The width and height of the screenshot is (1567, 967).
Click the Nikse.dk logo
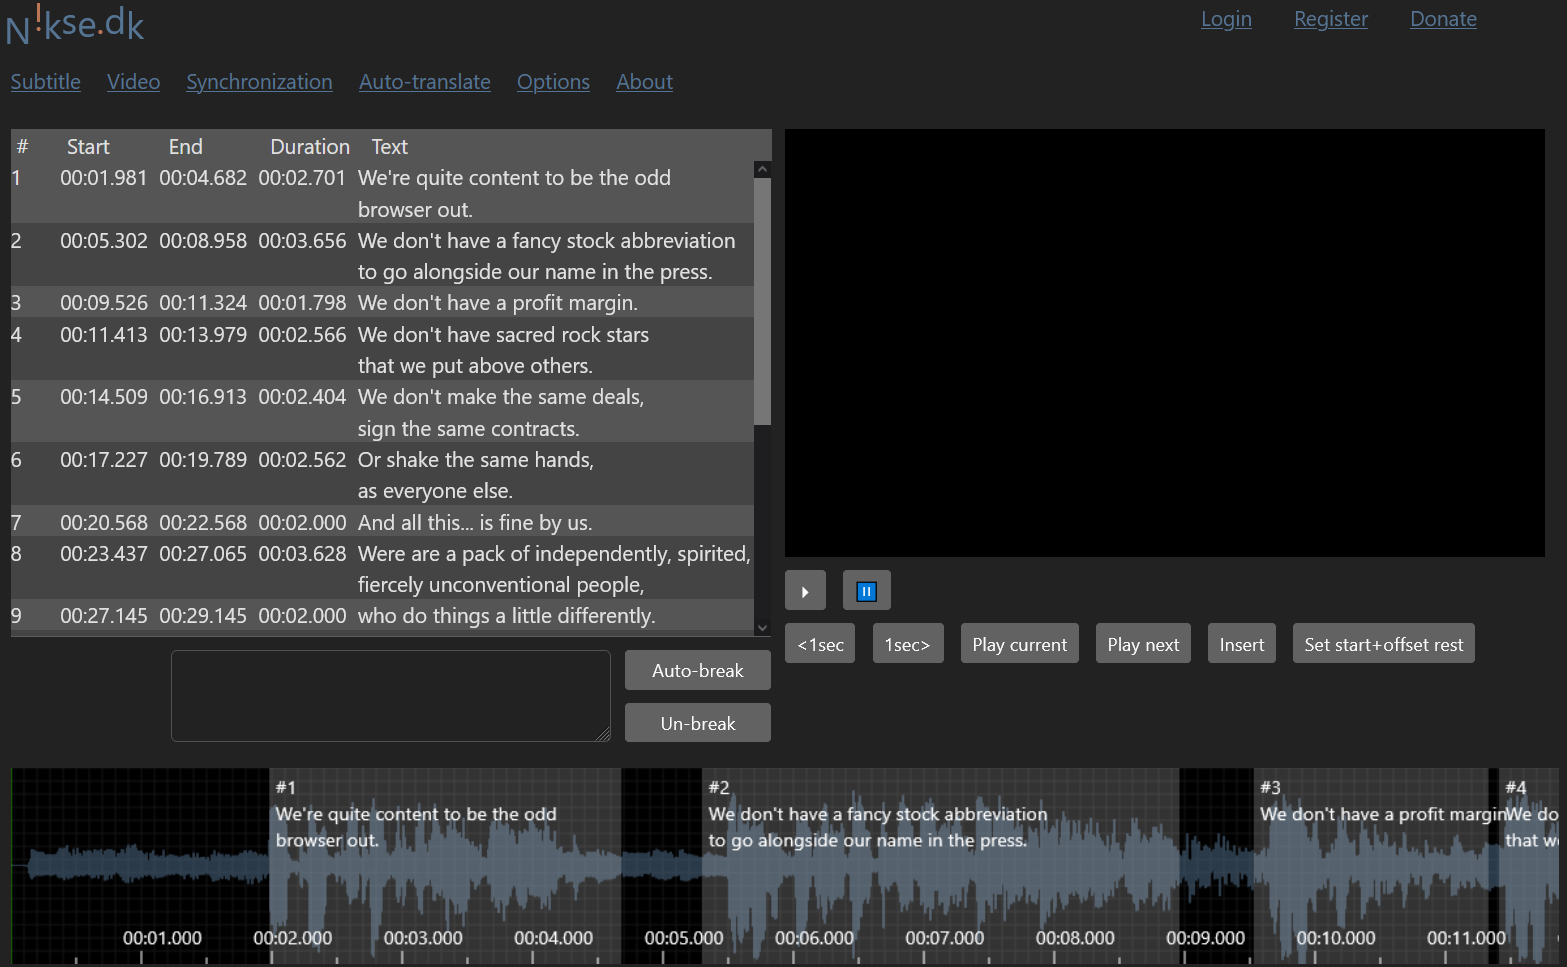[75, 24]
